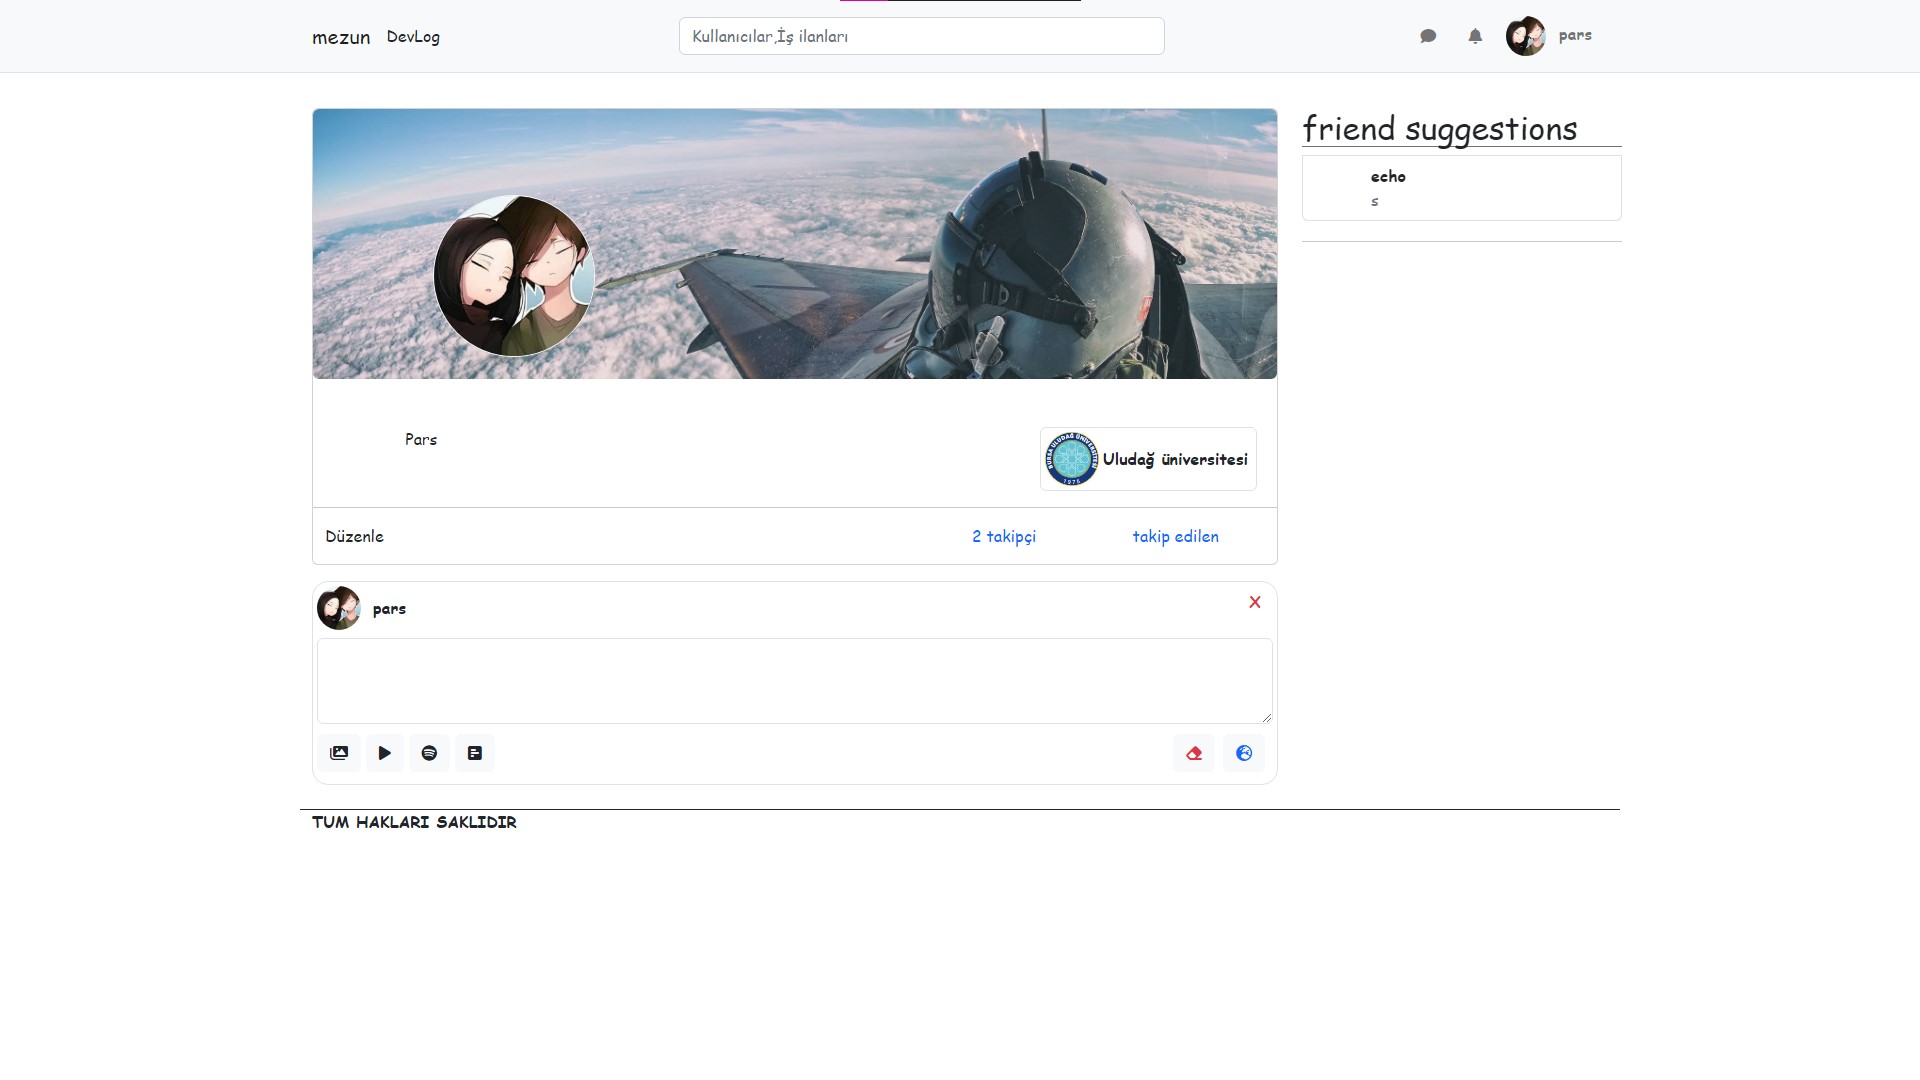The image size is (1920, 1080).
Task: Go to the mezun home logo
Action: point(341,37)
